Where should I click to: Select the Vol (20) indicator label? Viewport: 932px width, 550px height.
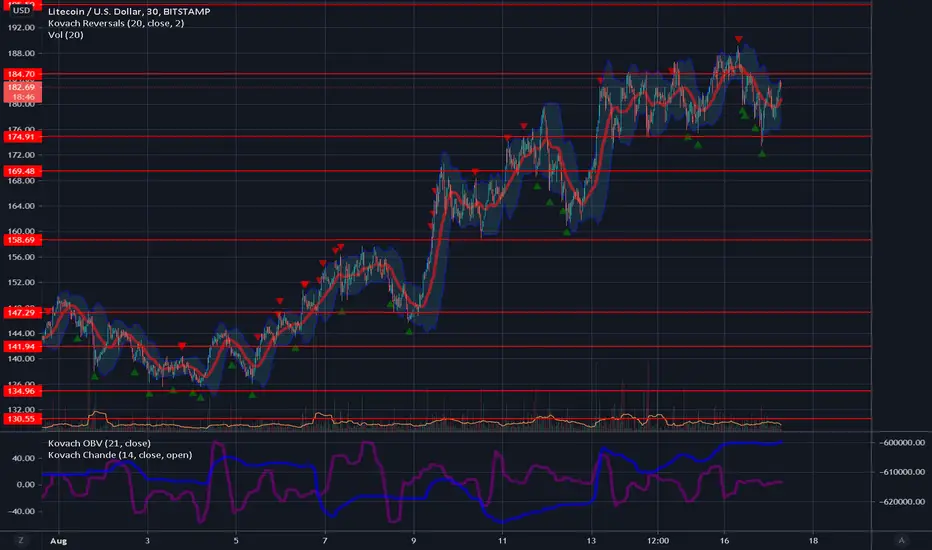[x=65, y=34]
